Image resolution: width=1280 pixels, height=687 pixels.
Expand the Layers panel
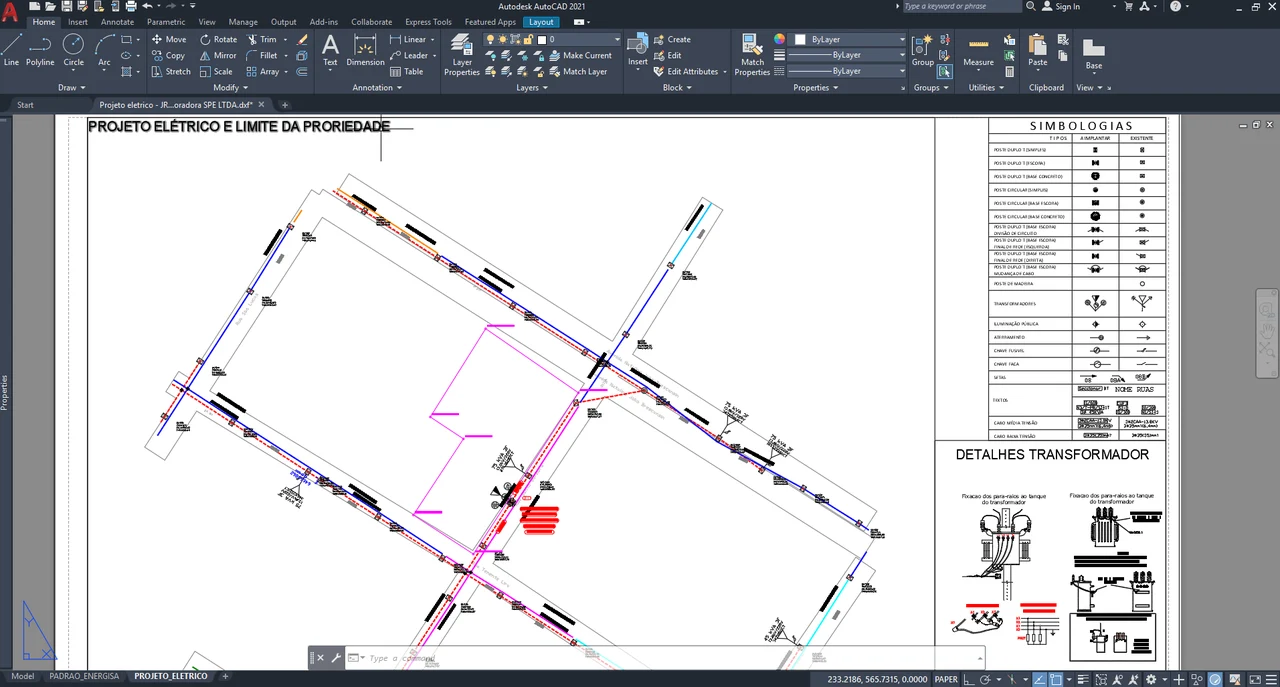532,88
